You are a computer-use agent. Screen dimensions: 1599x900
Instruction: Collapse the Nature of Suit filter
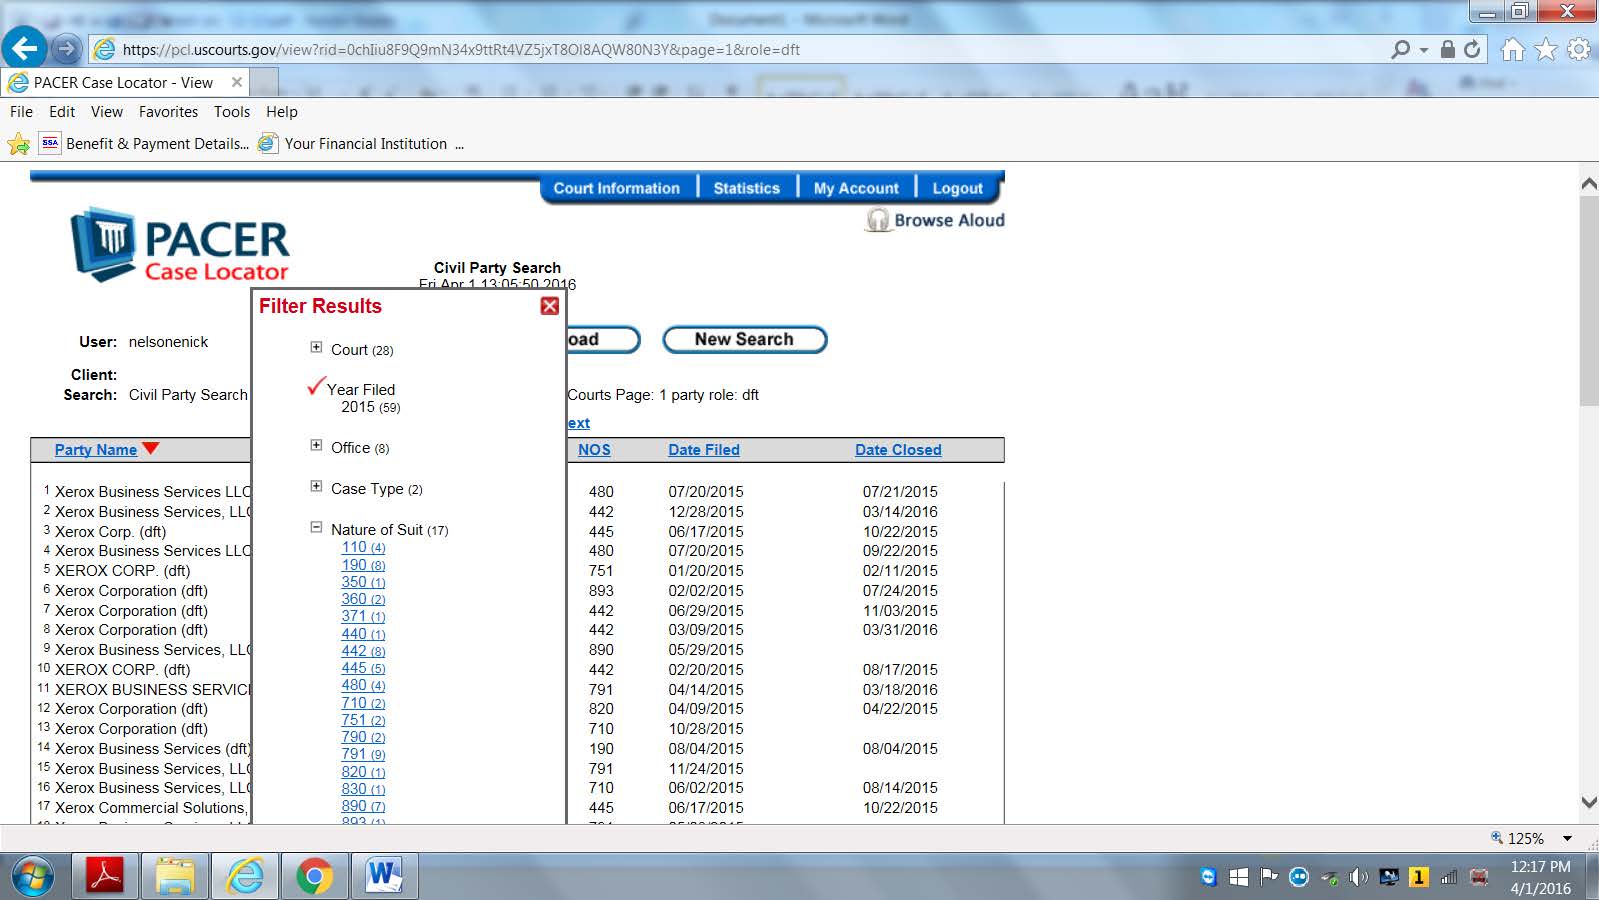[316, 528]
